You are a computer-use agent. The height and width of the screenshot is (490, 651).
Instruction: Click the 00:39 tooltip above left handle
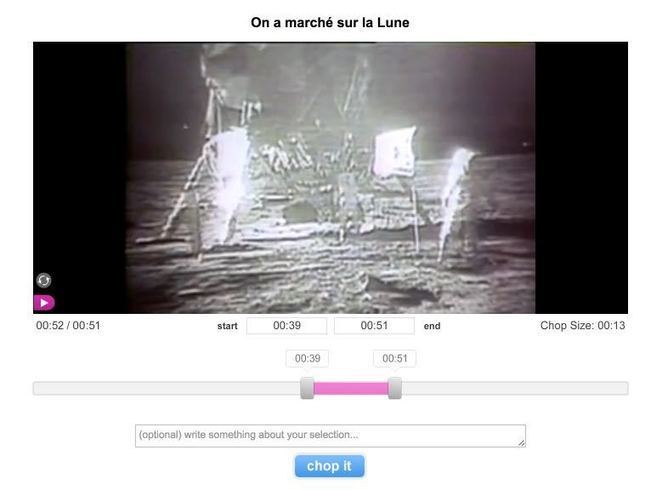coord(307,358)
